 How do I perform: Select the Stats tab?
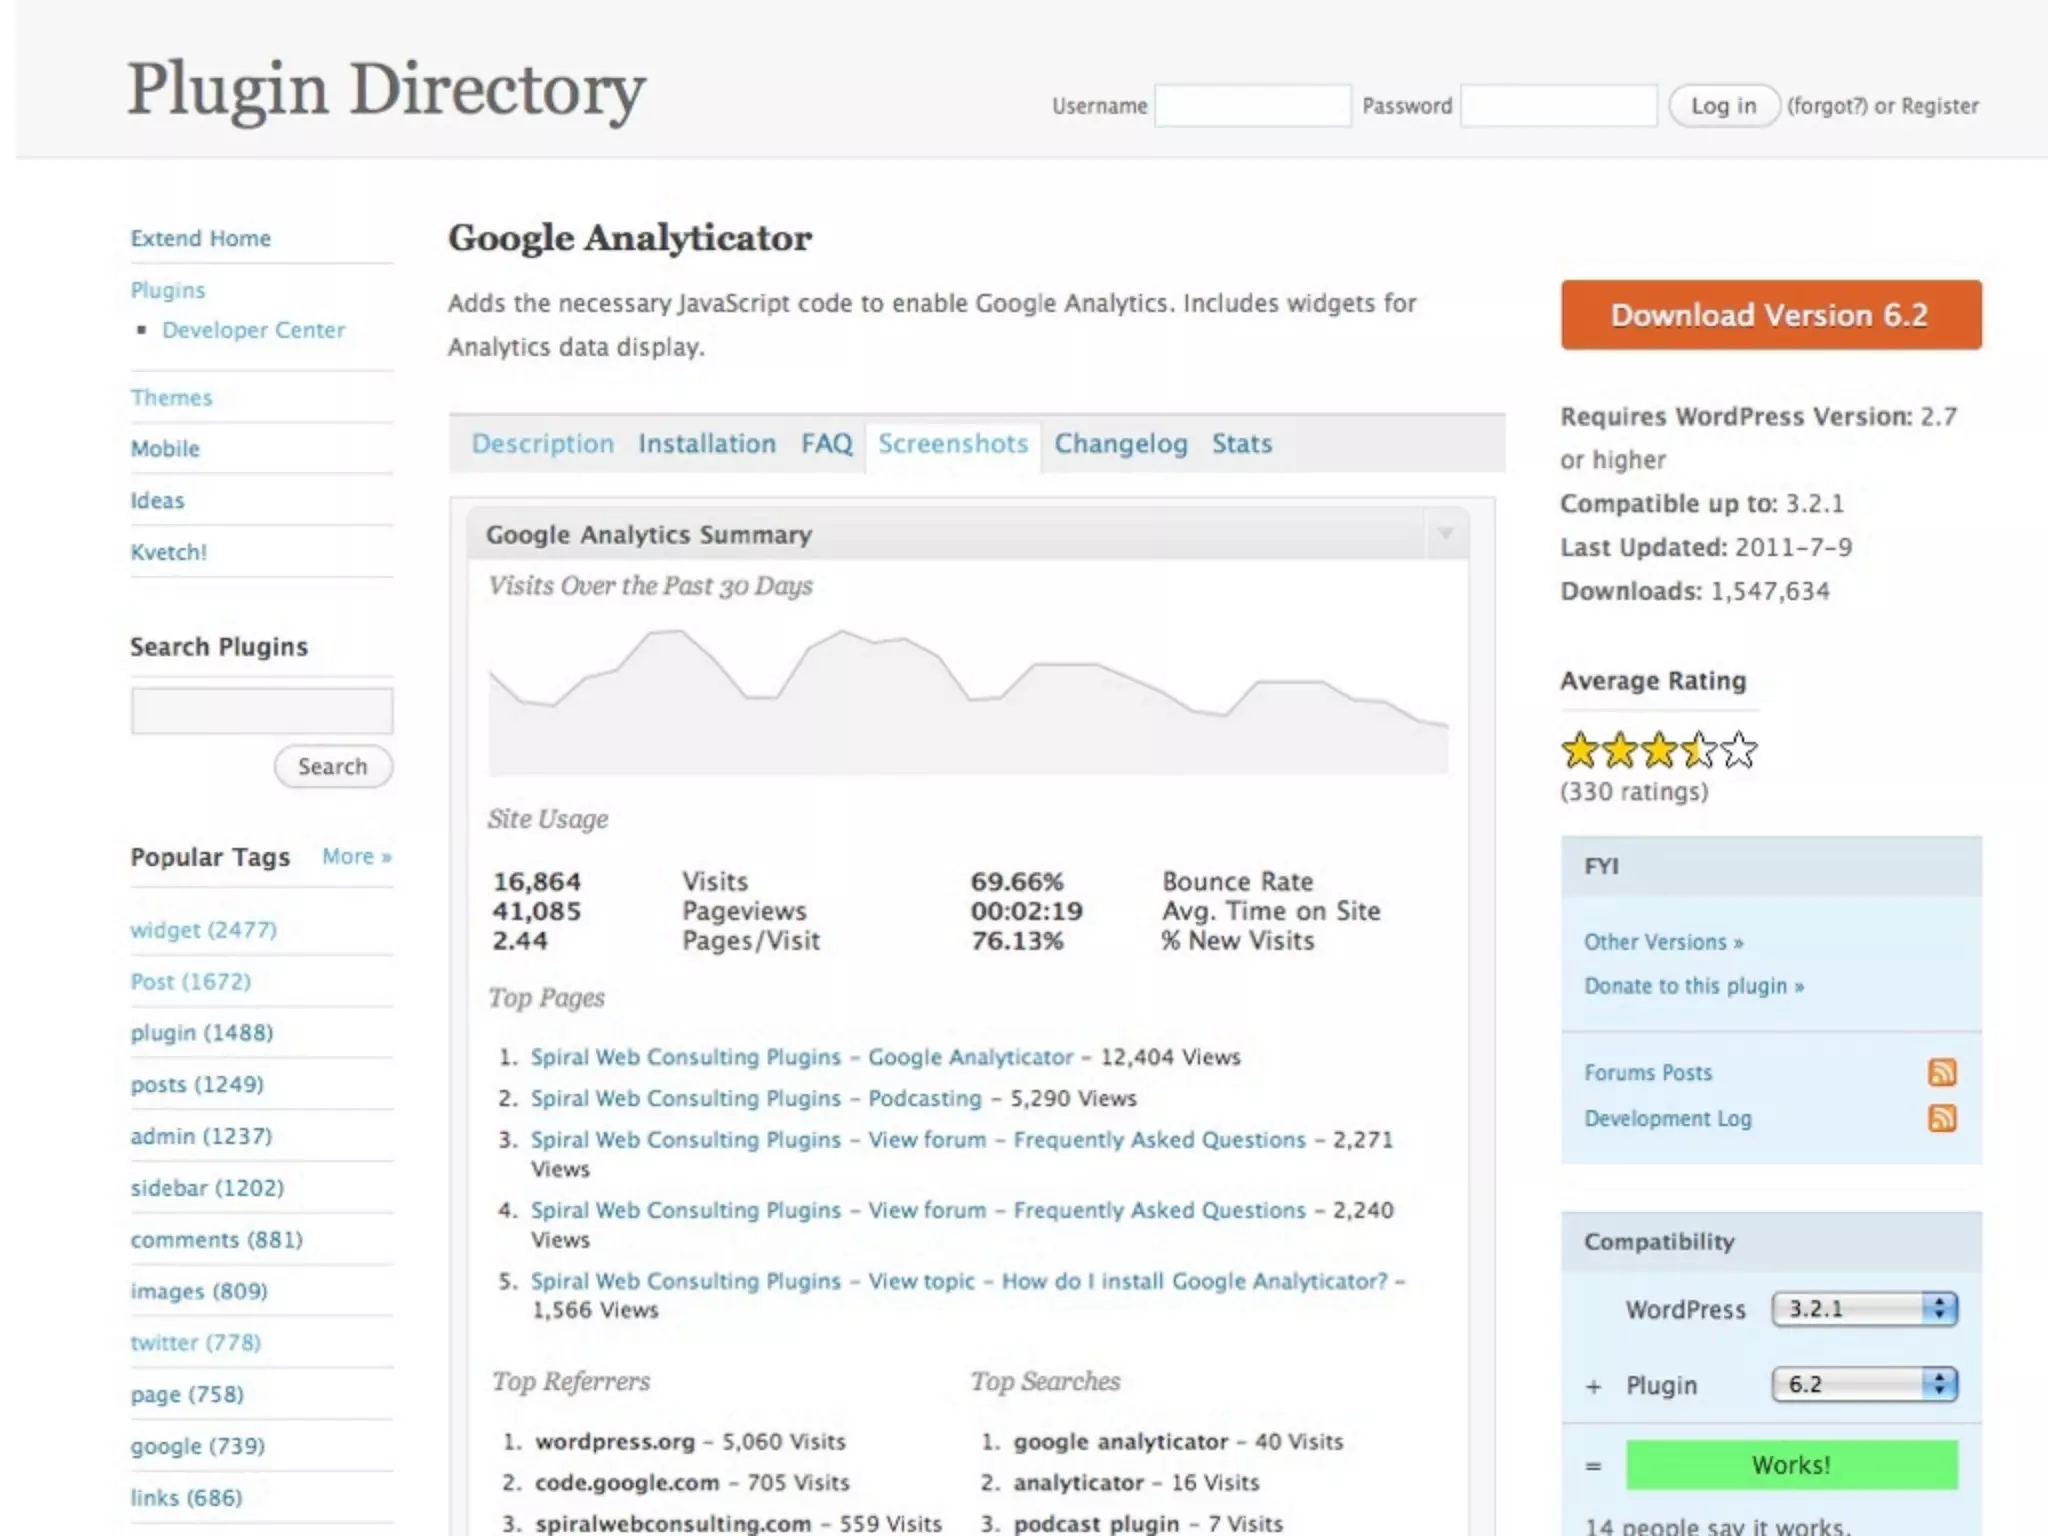(1241, 444)
